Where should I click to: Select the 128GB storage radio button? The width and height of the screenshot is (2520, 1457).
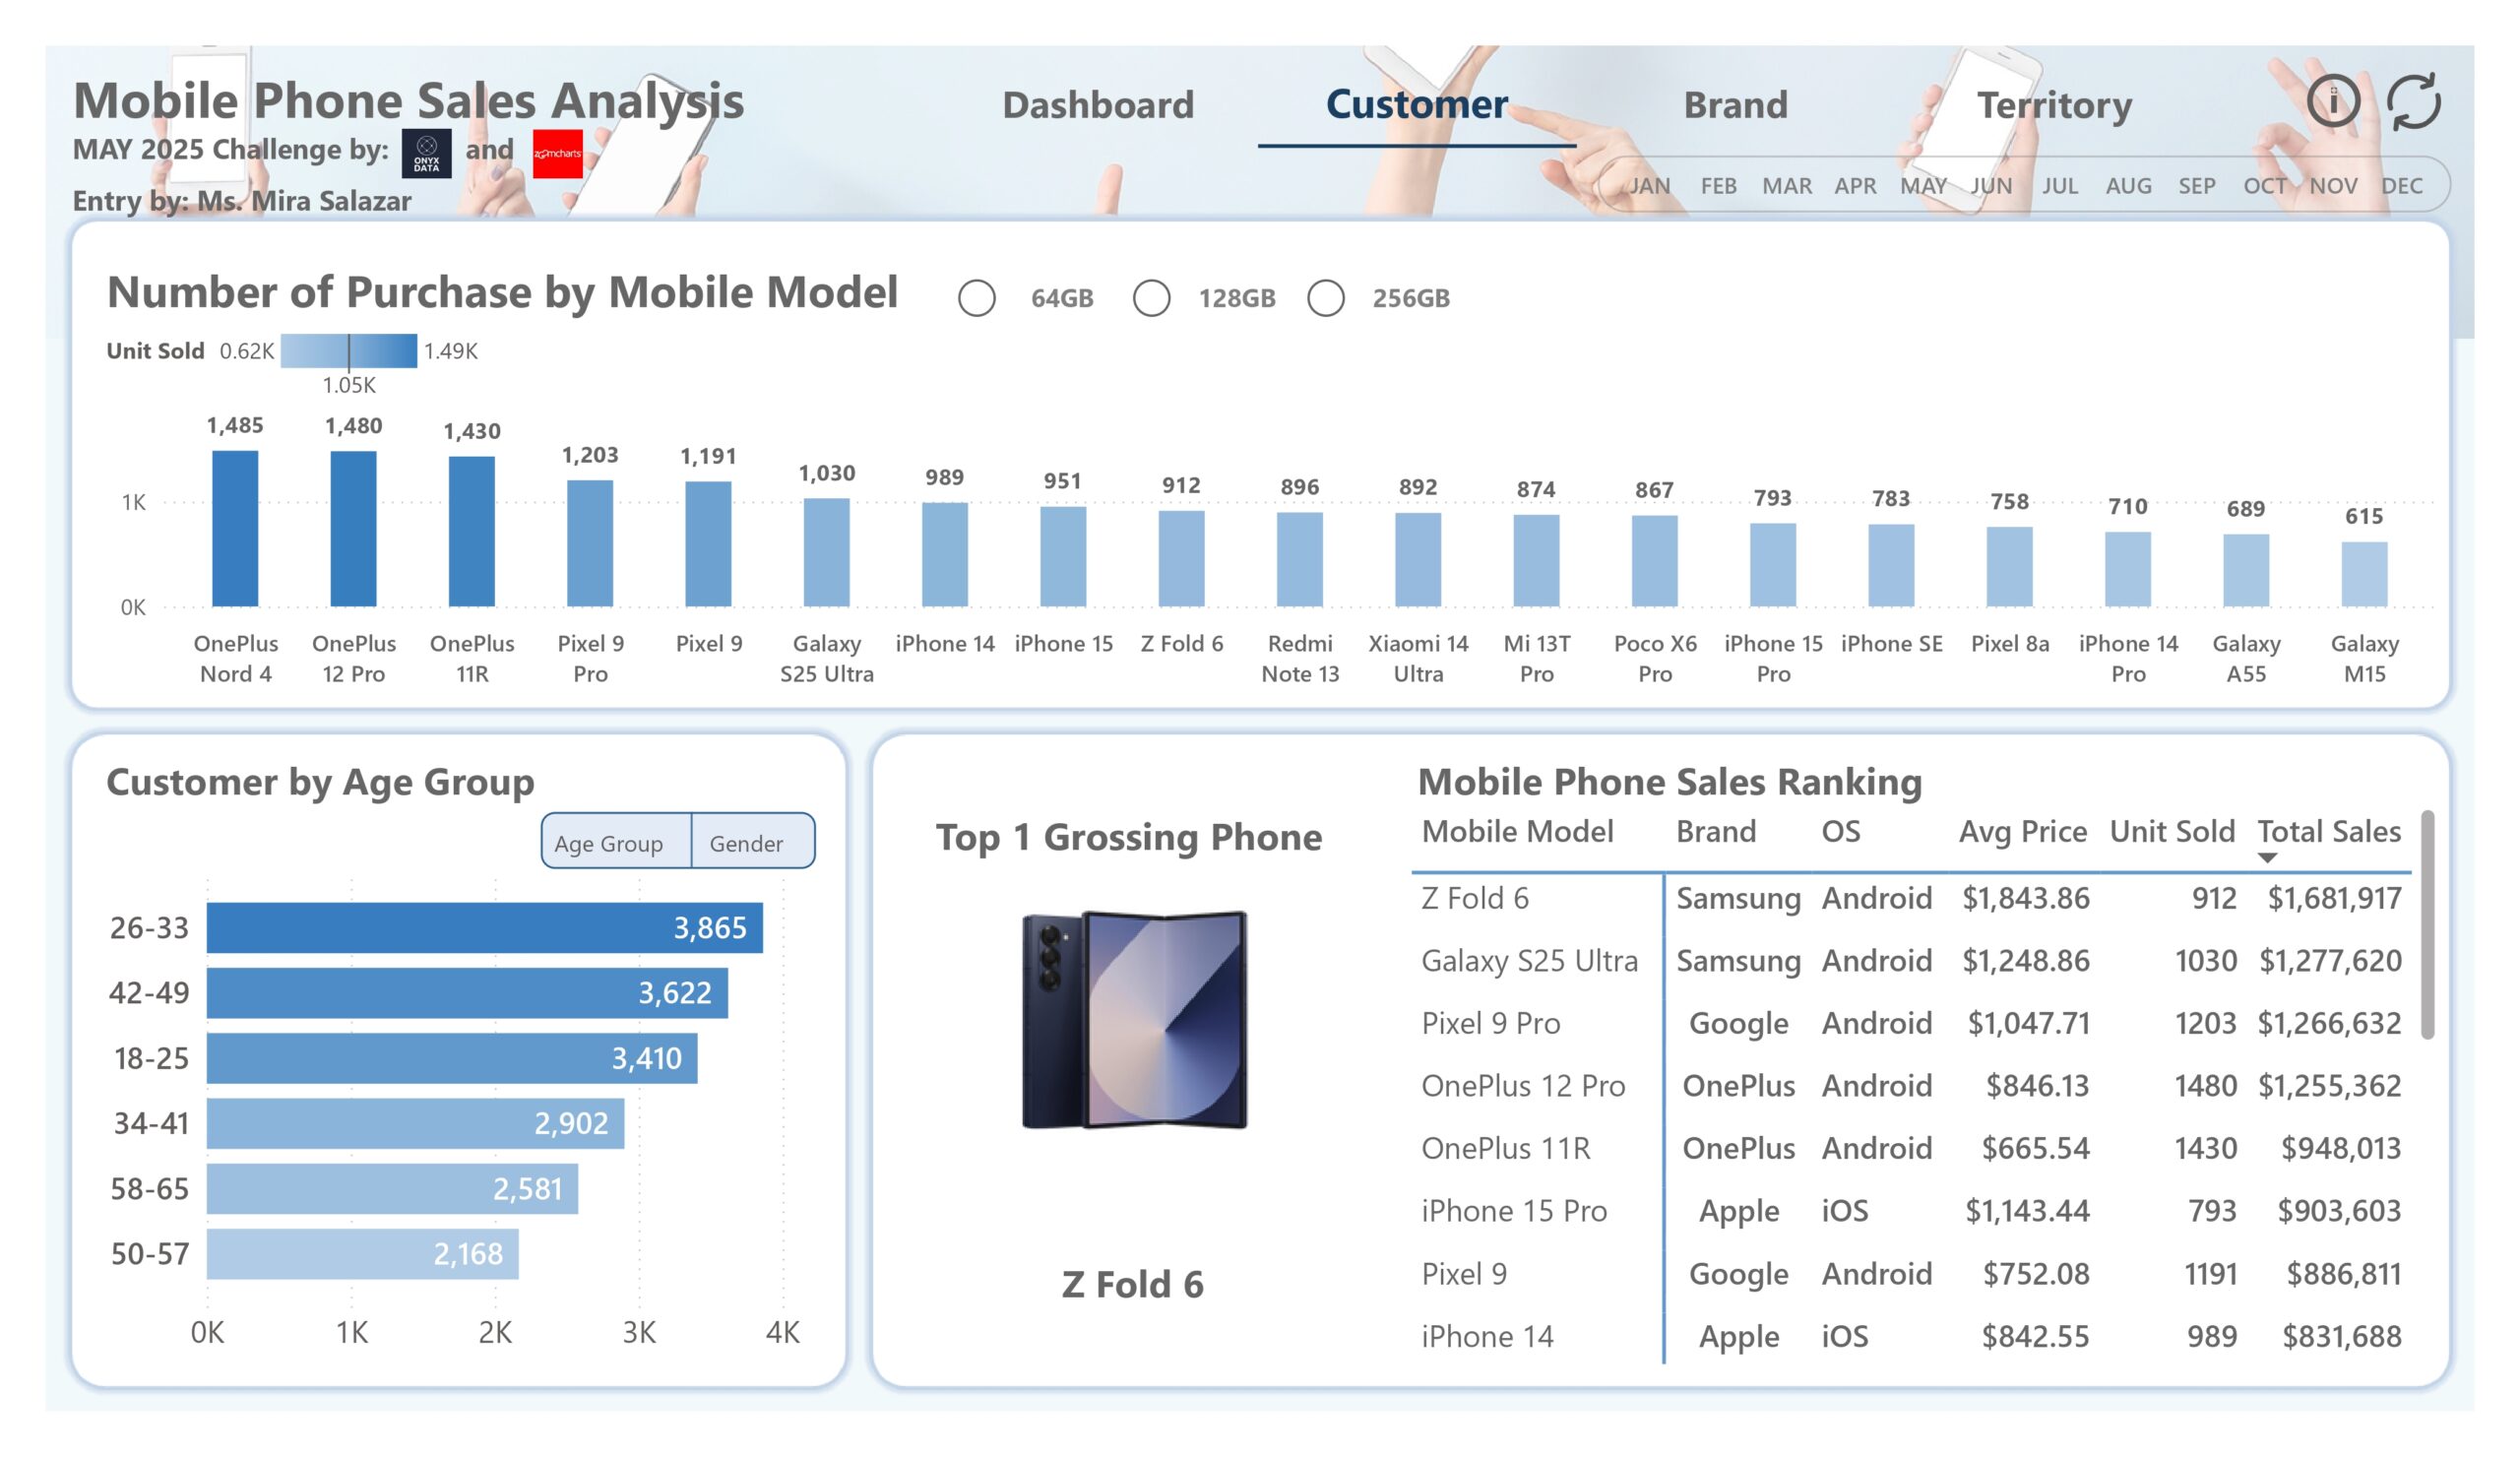pos(1151,298)
